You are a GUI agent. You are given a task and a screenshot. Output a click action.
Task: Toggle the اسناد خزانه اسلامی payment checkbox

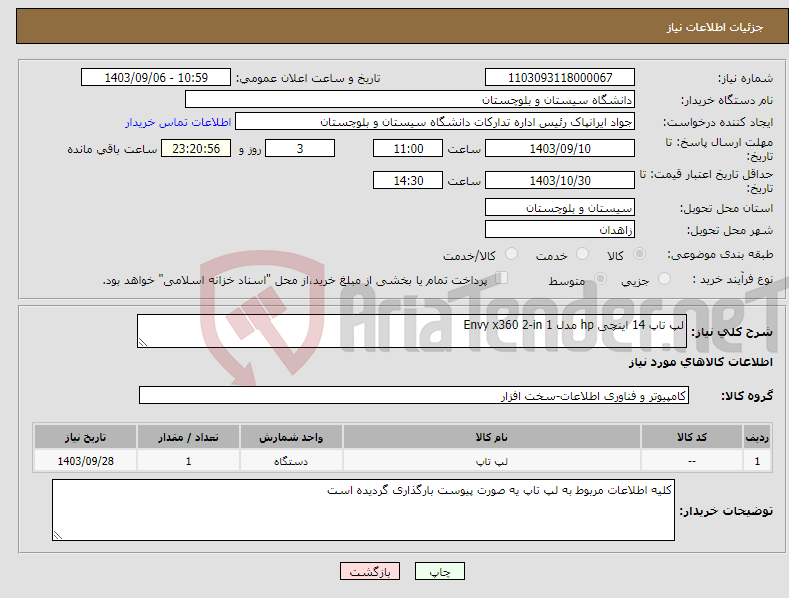(502, 278)
